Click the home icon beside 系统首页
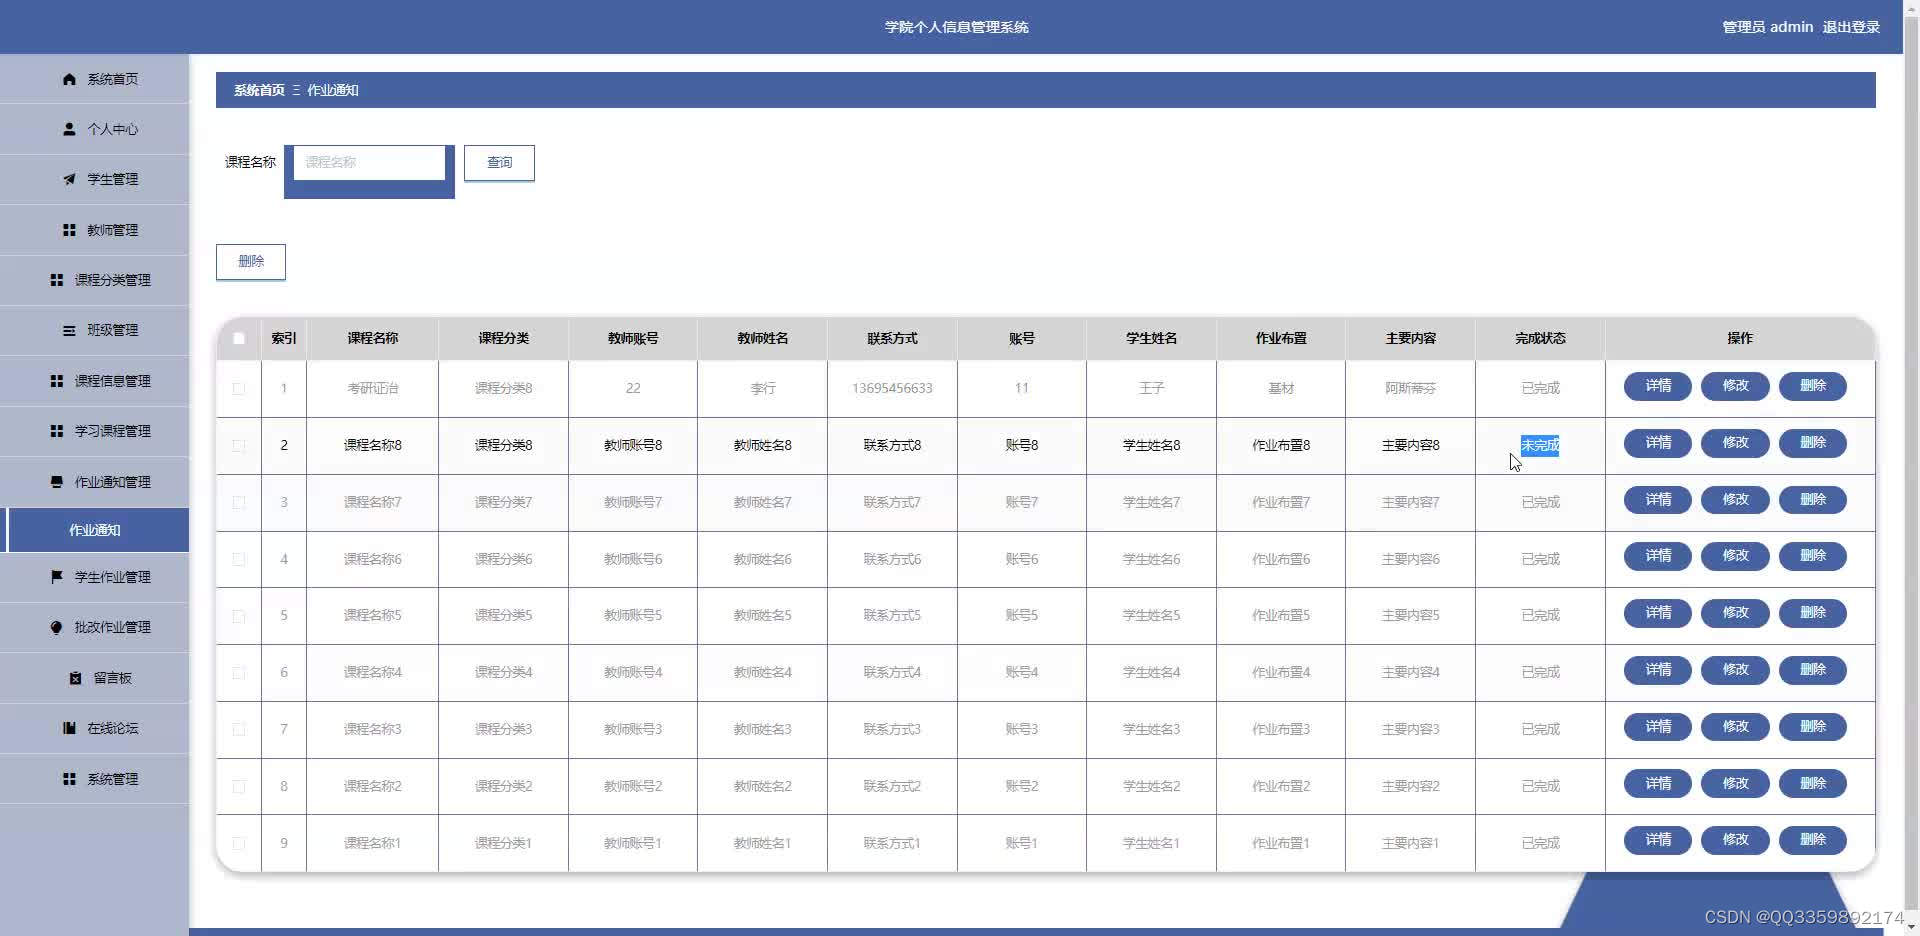The height and width of the screenshot is (936, 1920). 69,79
